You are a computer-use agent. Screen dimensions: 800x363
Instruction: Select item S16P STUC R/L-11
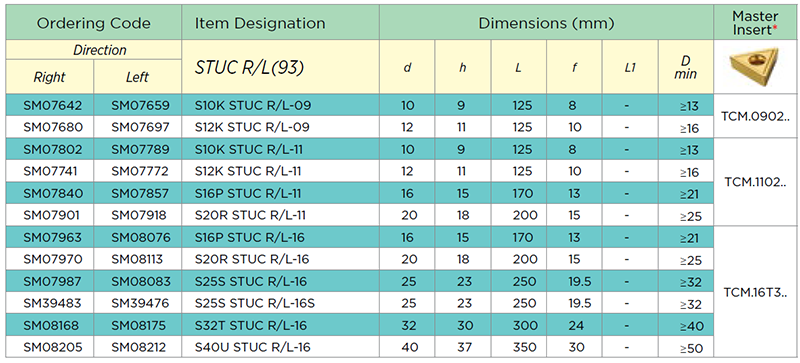coord(248,193)
